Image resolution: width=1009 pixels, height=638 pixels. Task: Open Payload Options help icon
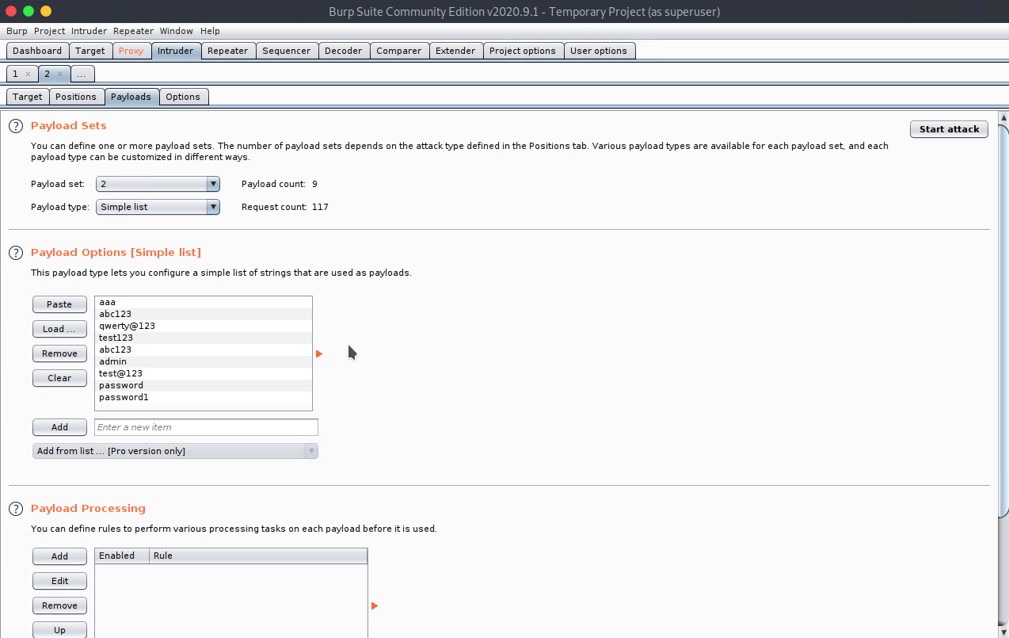pos(16,253)
